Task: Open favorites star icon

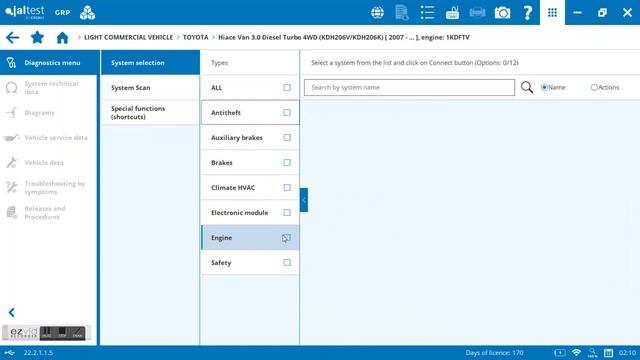Action: pos(37,37)
